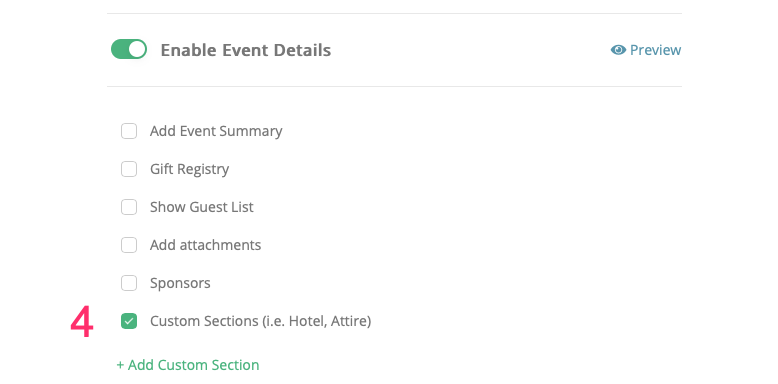Click the Sponsors label text
The image size is (778, 384).
180,284
